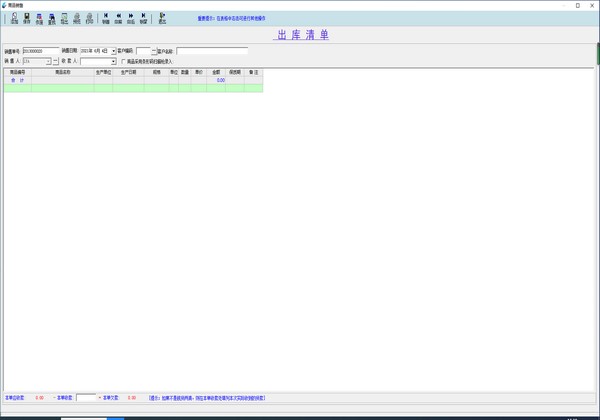Click the Print (打印) toolbar icon
The image size is (600, 420).
pos(89,18)
